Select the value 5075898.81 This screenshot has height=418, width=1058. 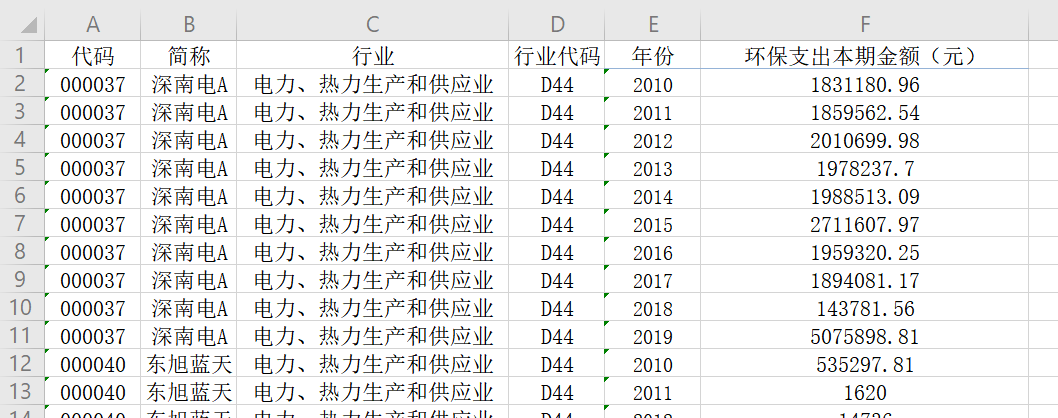[865, 336]
